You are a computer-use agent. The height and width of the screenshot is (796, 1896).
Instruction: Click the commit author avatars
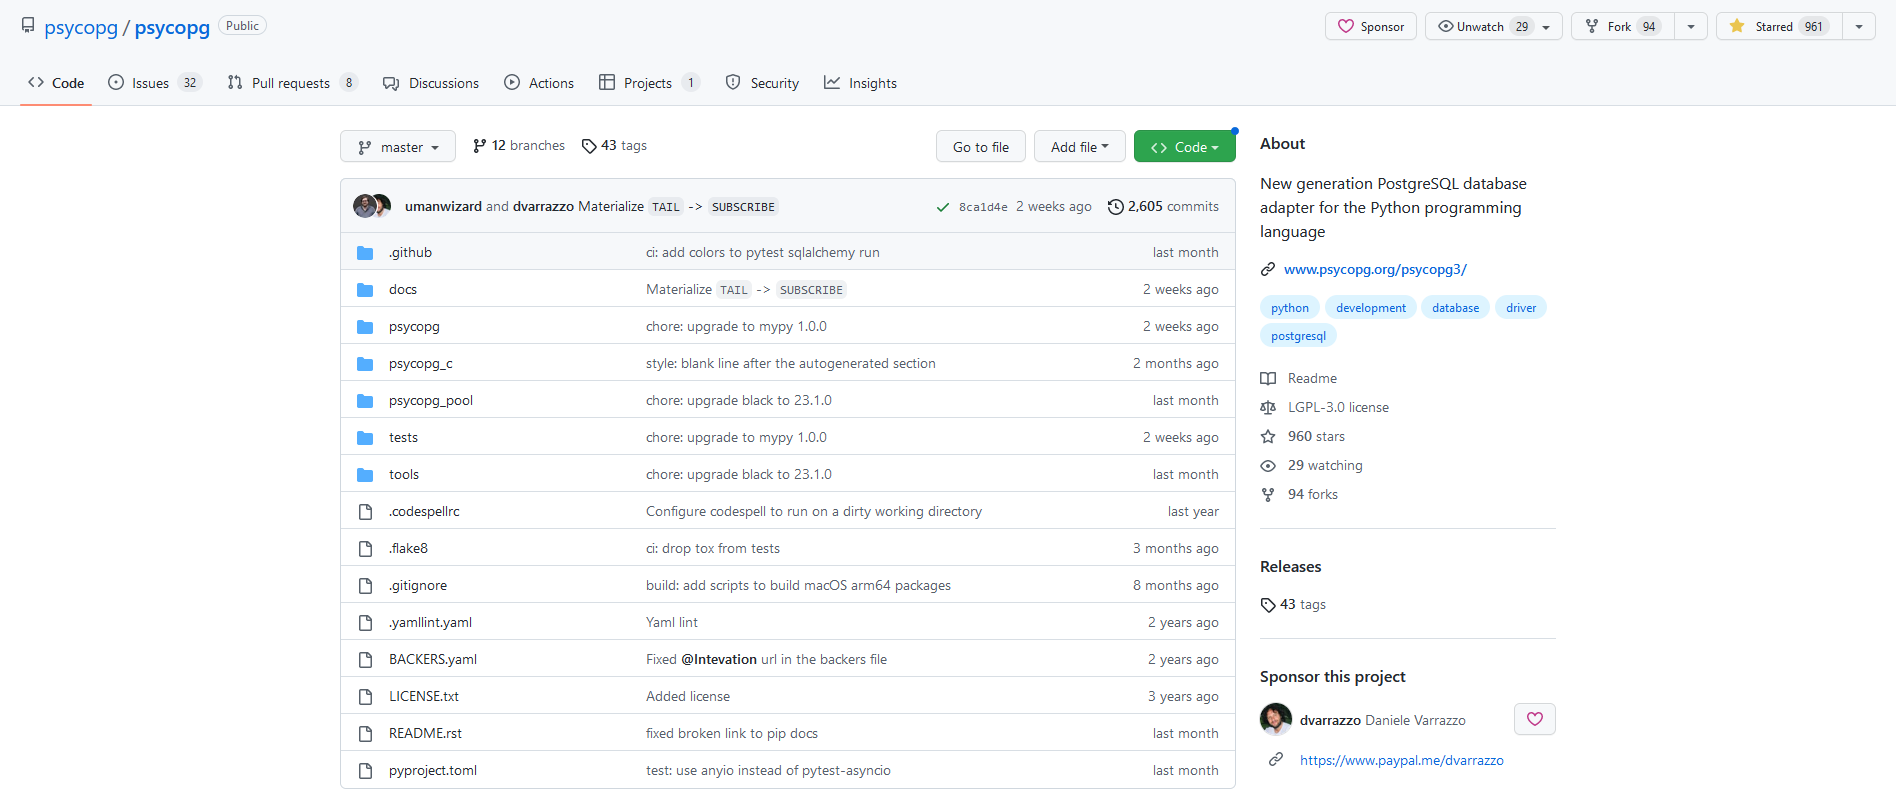372,206
